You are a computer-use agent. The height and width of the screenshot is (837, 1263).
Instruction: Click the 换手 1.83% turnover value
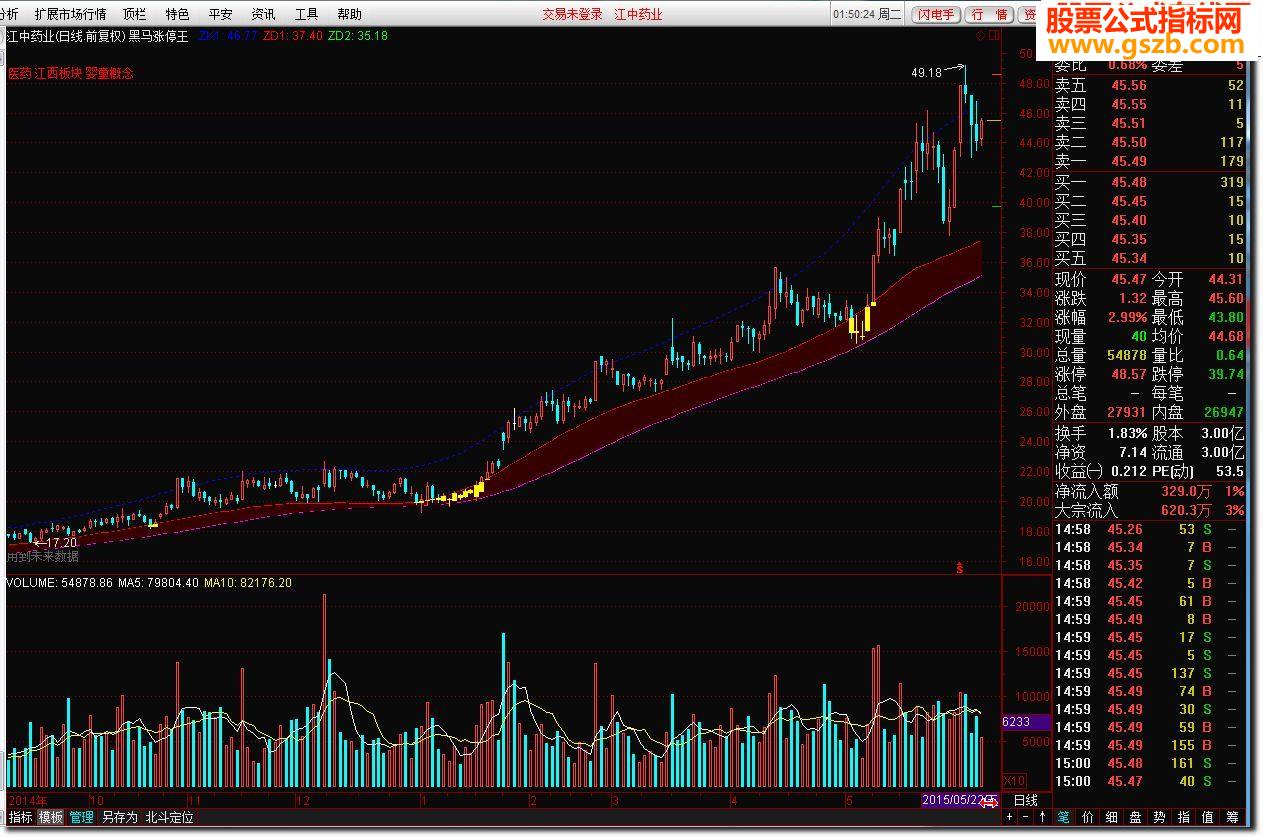tap(1126, 433)
